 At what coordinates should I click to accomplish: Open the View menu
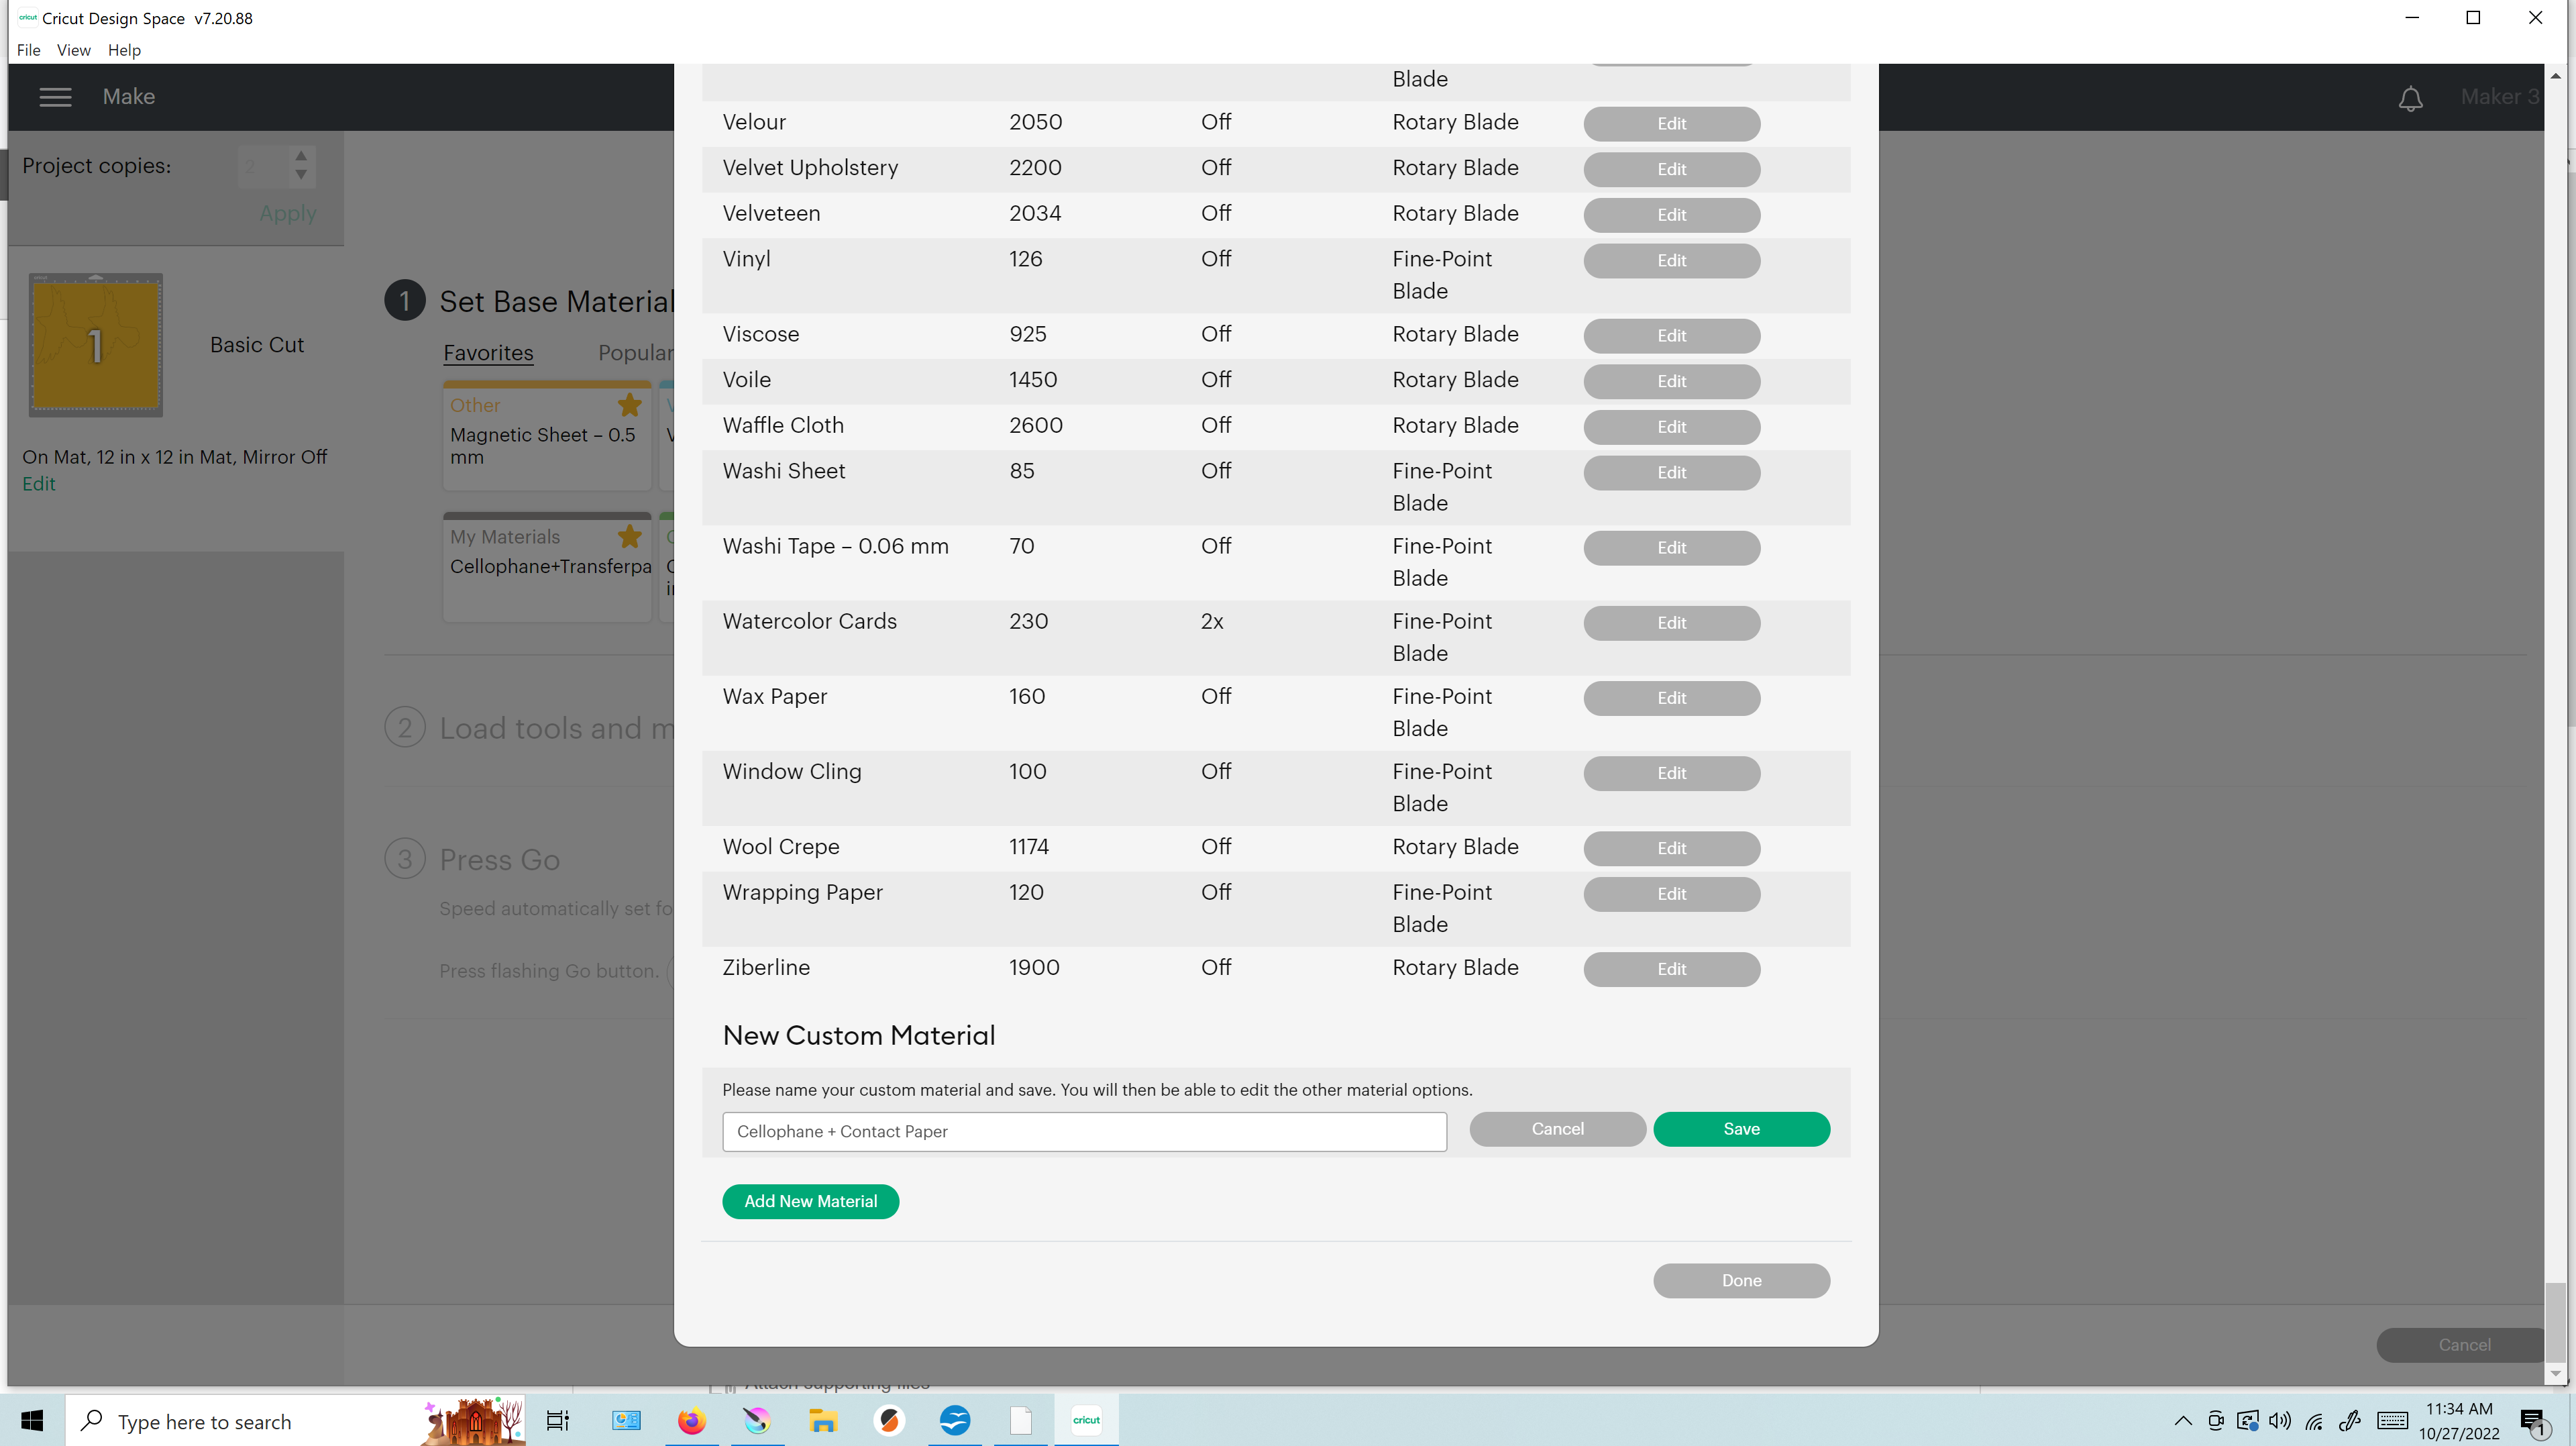coord(73,50)
